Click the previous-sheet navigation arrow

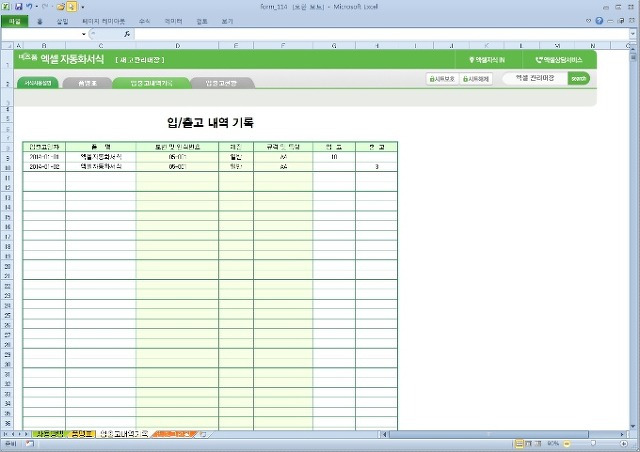point(13,434)
